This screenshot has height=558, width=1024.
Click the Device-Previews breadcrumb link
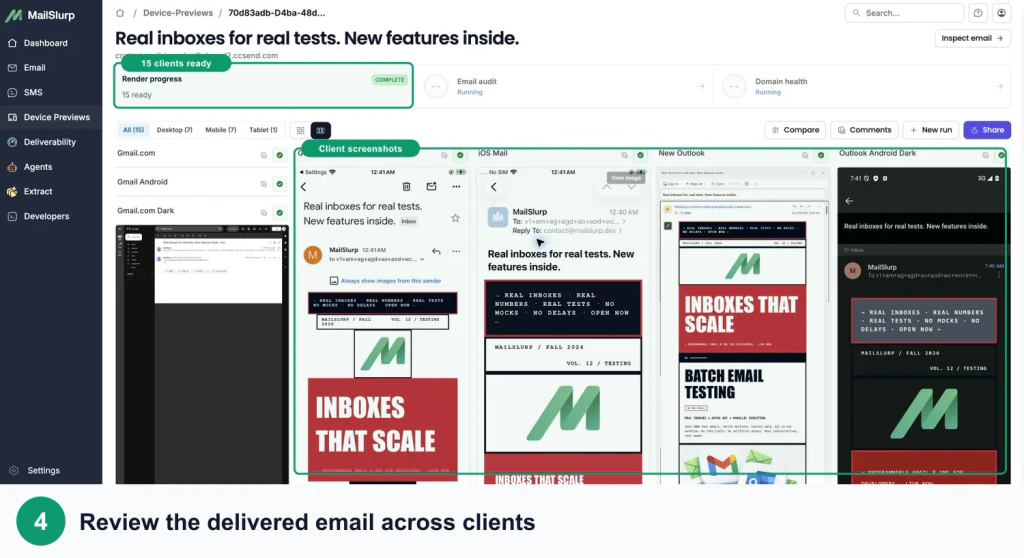[178, 13]
